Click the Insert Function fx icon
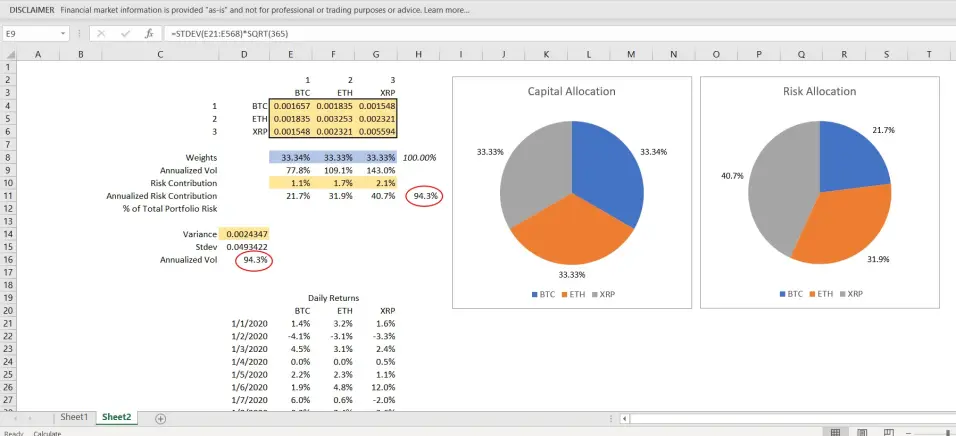 [149, 34]
